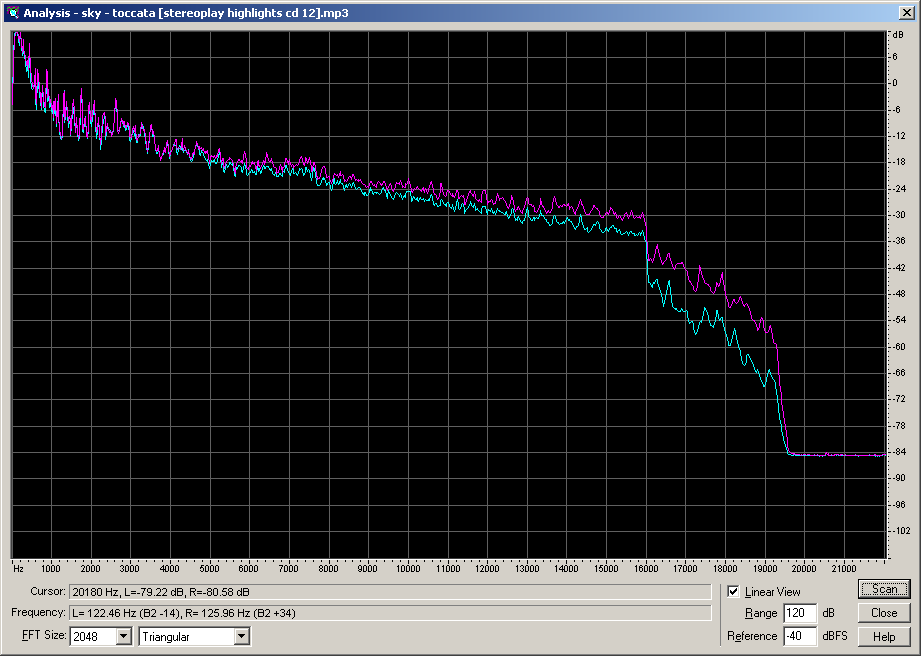This screenshot has width=921, height=656.
Task: Open Help for the analysis window
Action: (x=883, y=636)
